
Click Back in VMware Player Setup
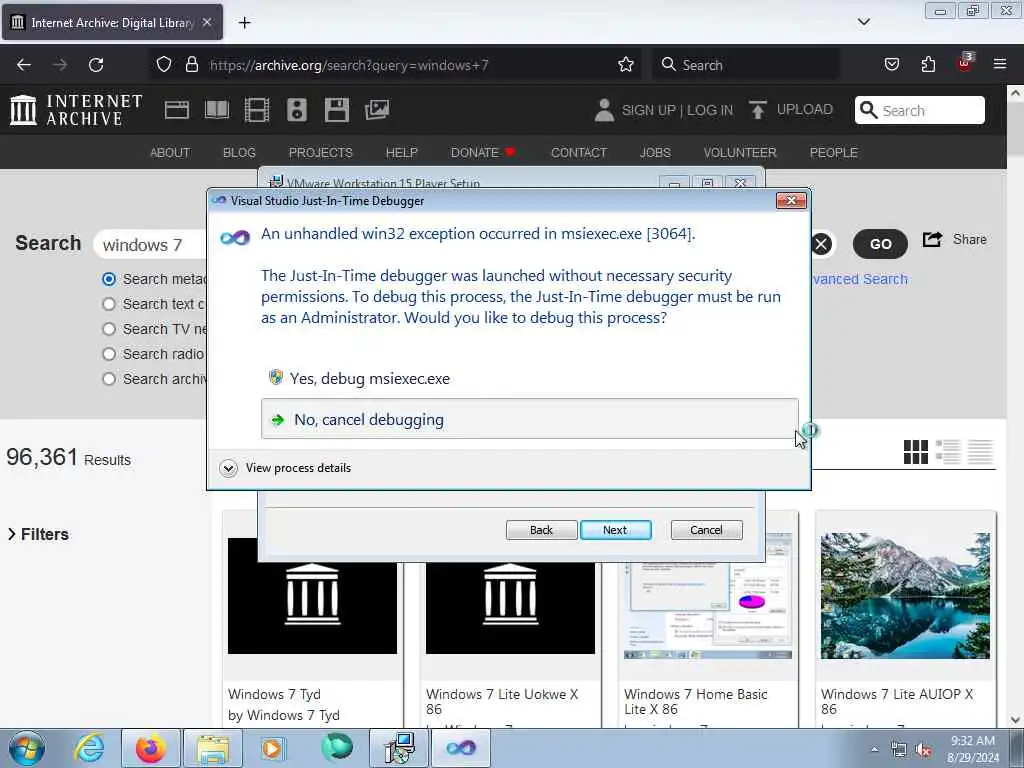541,530
